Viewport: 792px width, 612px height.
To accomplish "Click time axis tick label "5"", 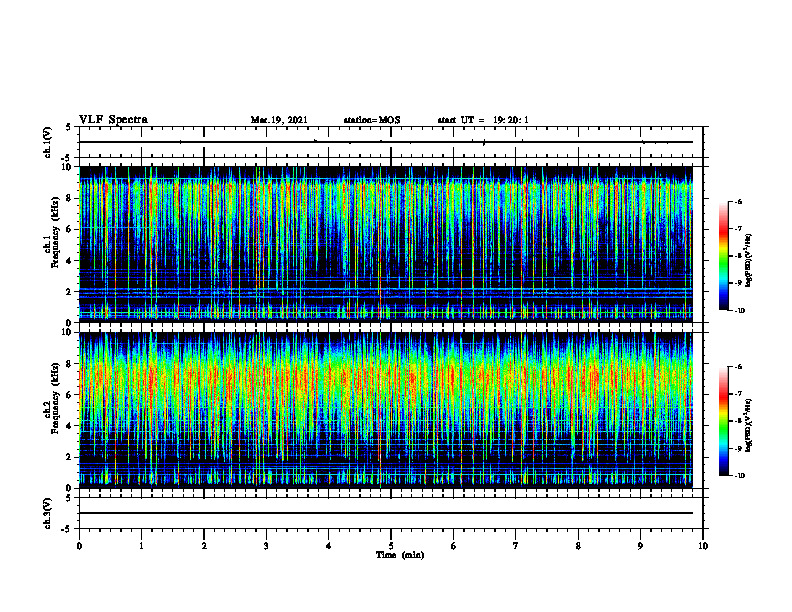I will pos(391,546).
